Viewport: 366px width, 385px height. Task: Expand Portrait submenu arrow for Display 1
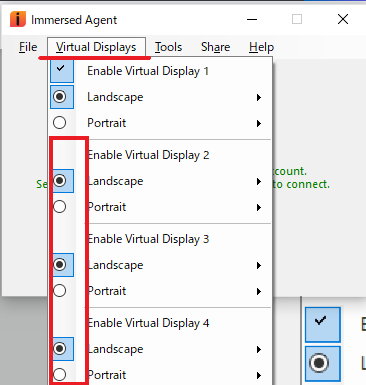tap(259, 123)
